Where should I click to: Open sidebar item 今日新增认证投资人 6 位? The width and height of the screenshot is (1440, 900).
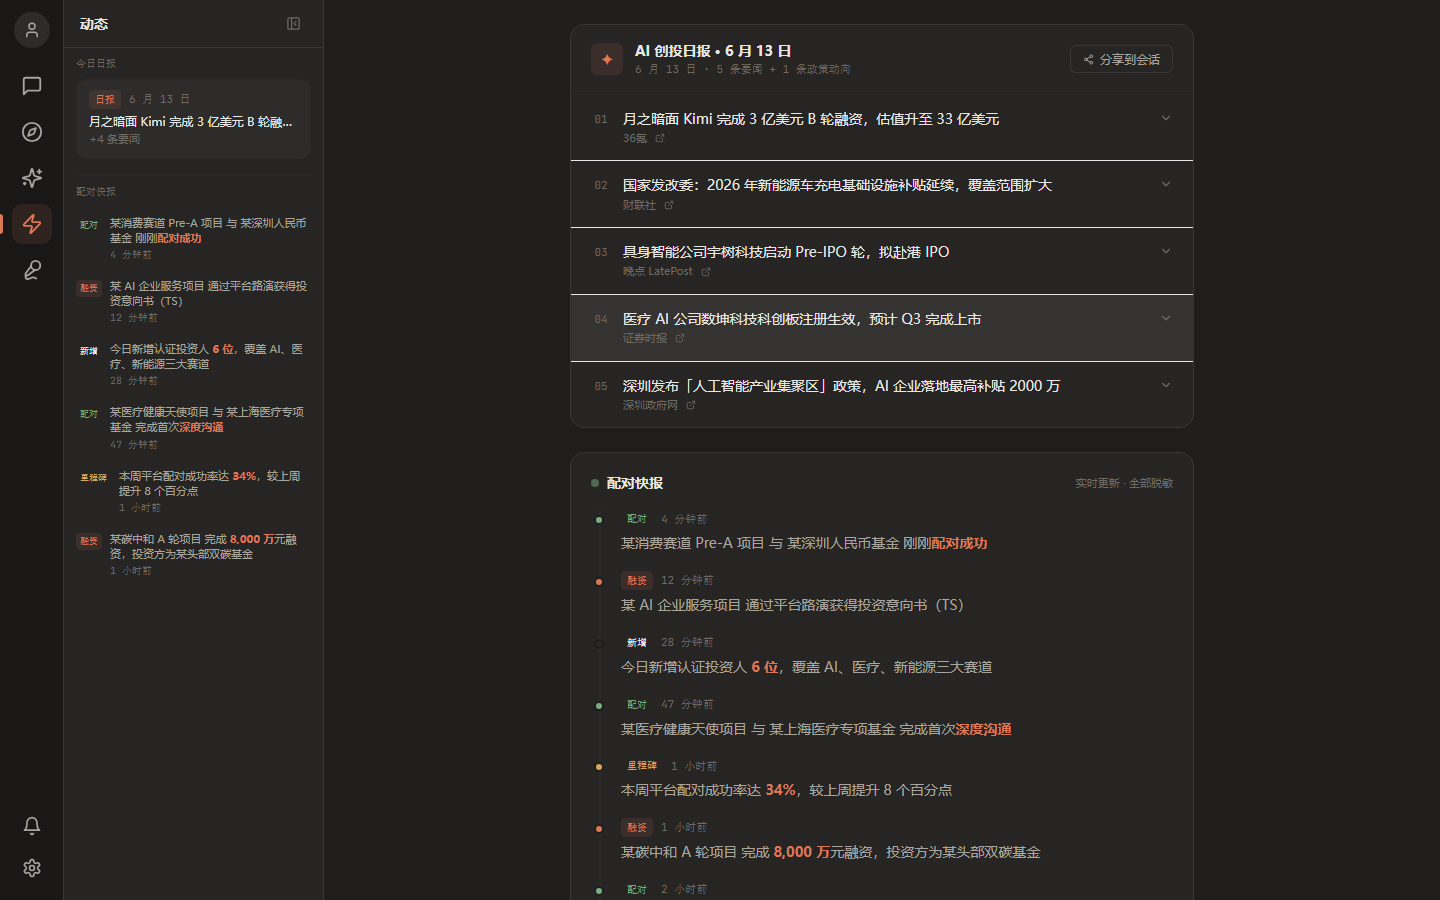pos(193,364)
